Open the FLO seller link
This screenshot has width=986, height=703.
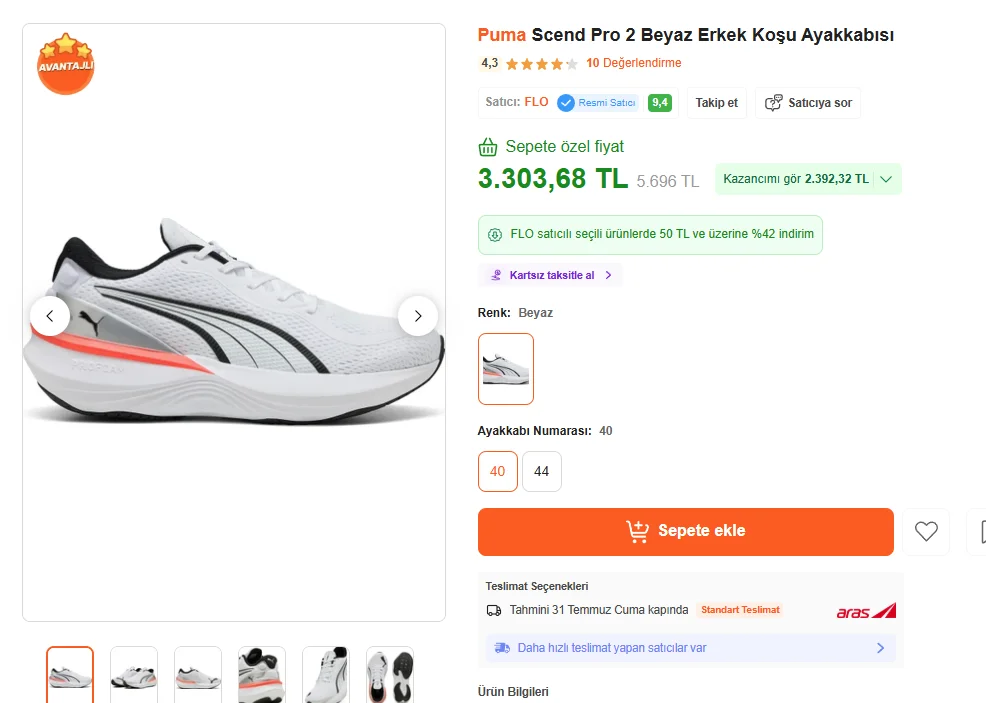pos(536,102)
